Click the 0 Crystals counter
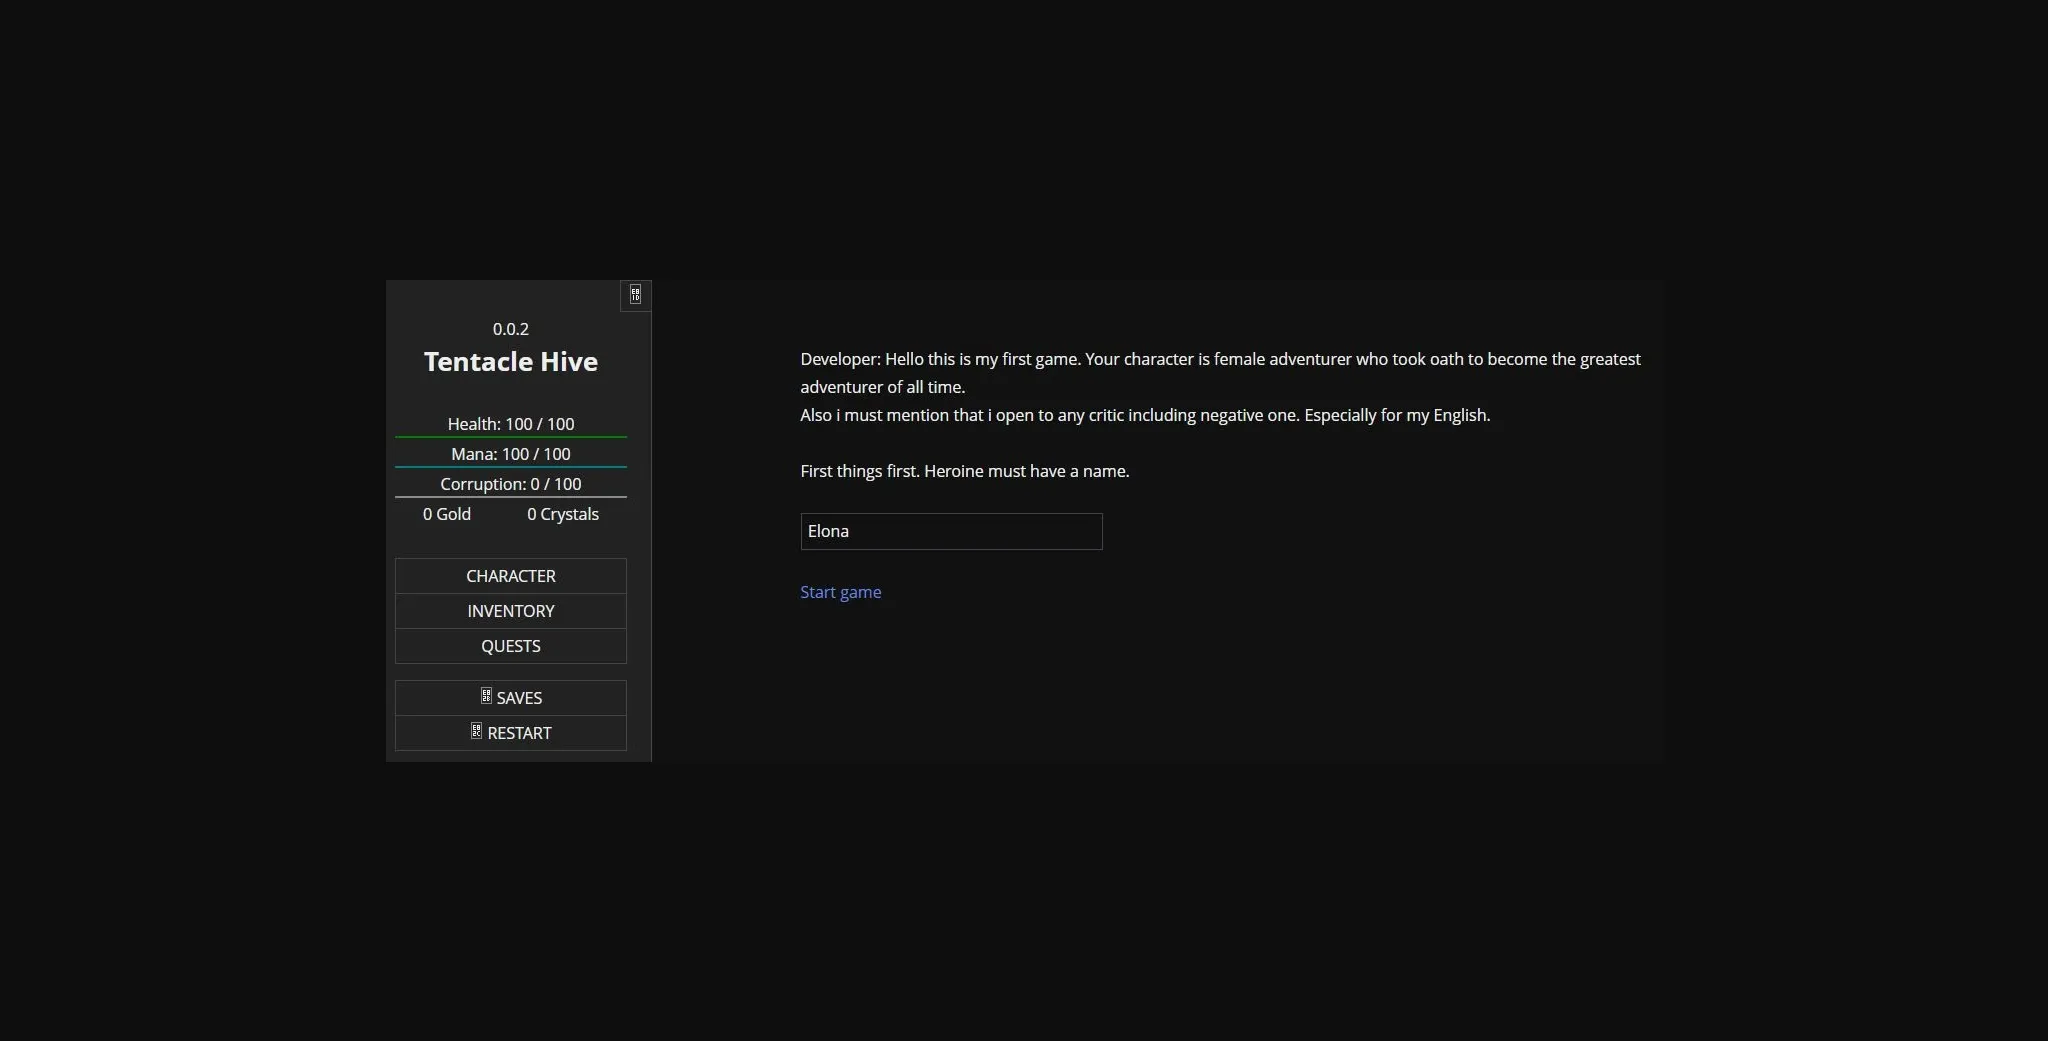 (x=562, y=514)
